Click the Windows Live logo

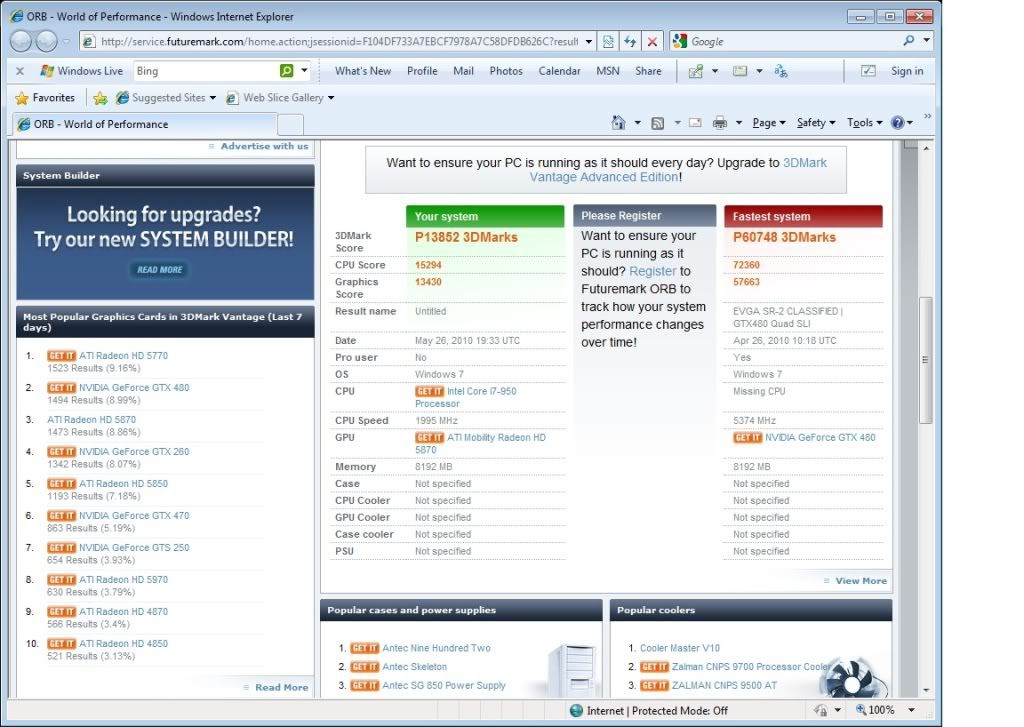coord(81,71)
